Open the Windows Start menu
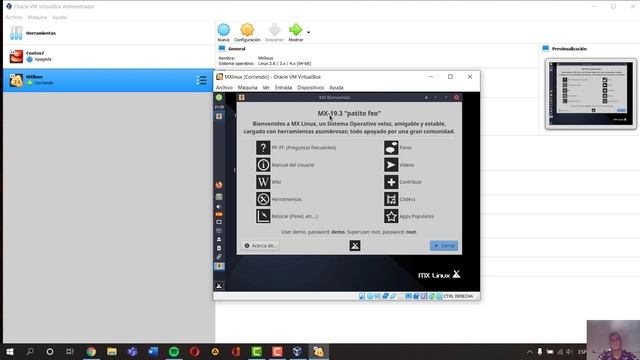The height and width of the screenshot is (360, 640). [10, 351]
